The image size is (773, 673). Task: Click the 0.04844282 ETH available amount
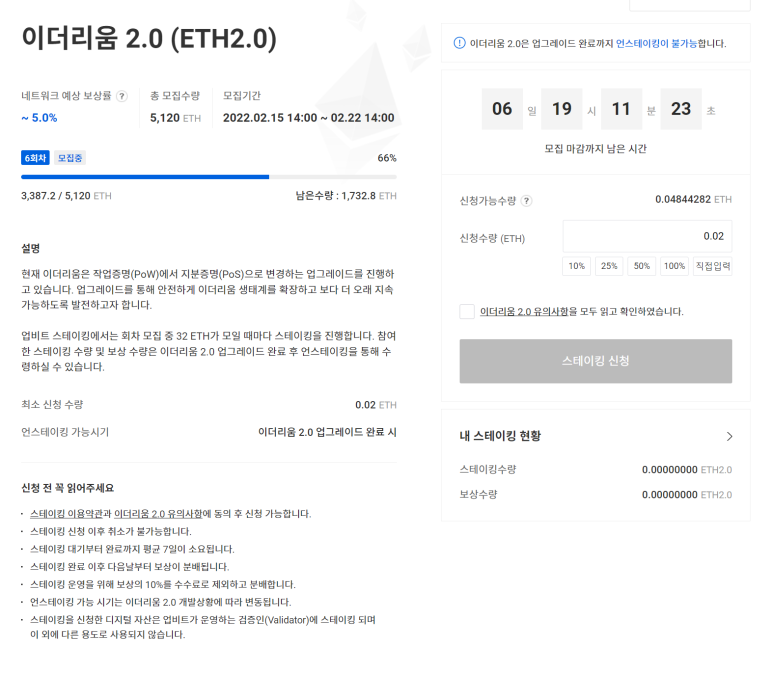click(694, 199)
